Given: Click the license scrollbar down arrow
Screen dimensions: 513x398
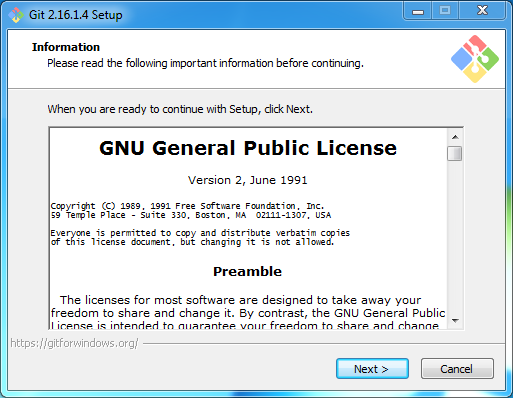Looking at the screenshot, I should coord(455,321).
